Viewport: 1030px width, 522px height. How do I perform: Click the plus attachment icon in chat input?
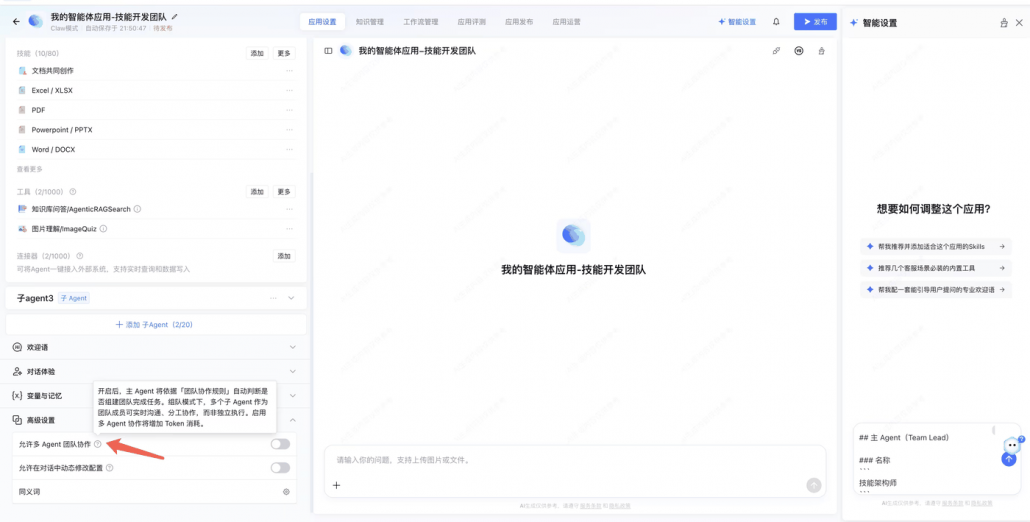pyautogui.click(x=336, y=485)
